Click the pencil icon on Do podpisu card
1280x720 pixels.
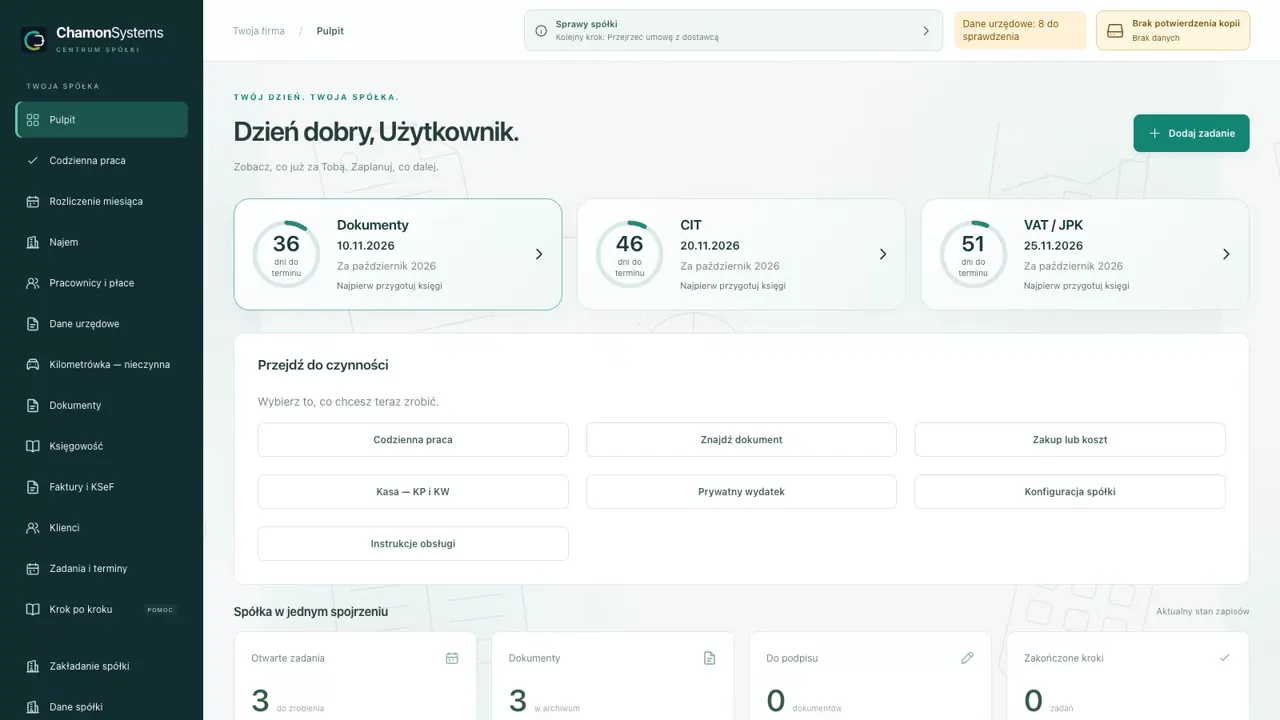tap(967, 658)
